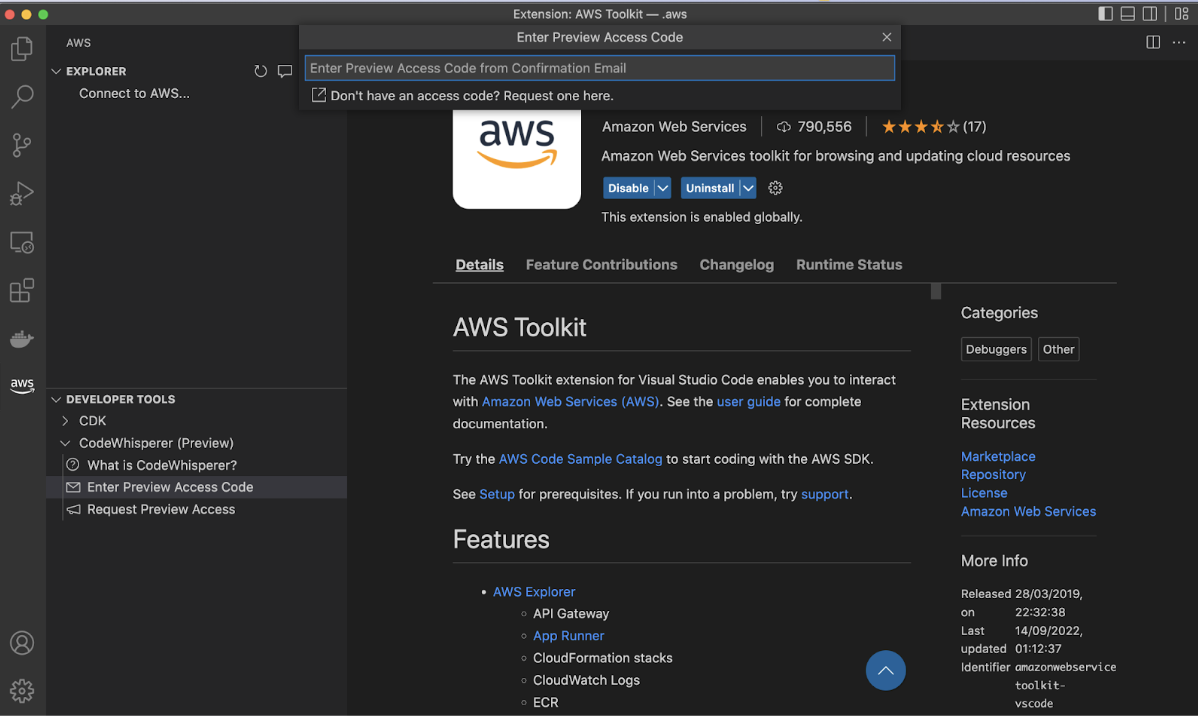The height and width of the screenshot is (718, 1198).
Task: Select the AWS activity bar icon
Action: (x=22, y=385)
